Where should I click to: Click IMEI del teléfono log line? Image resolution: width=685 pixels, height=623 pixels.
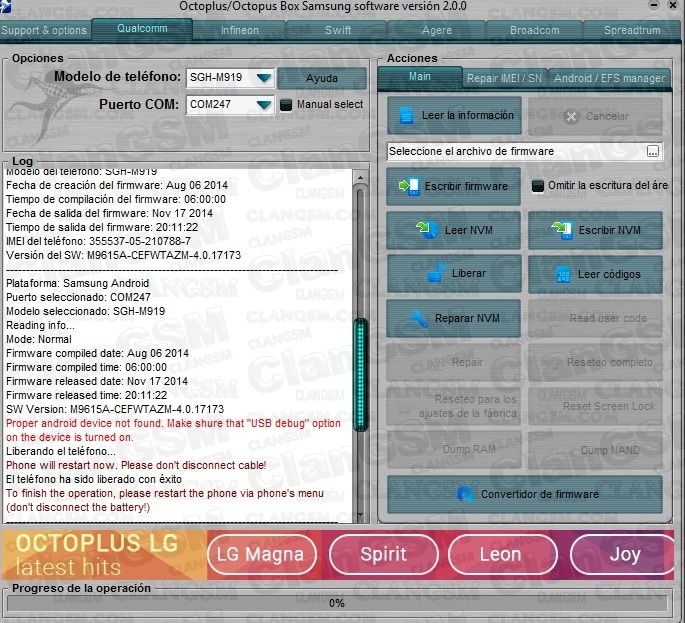click(98, 241)
